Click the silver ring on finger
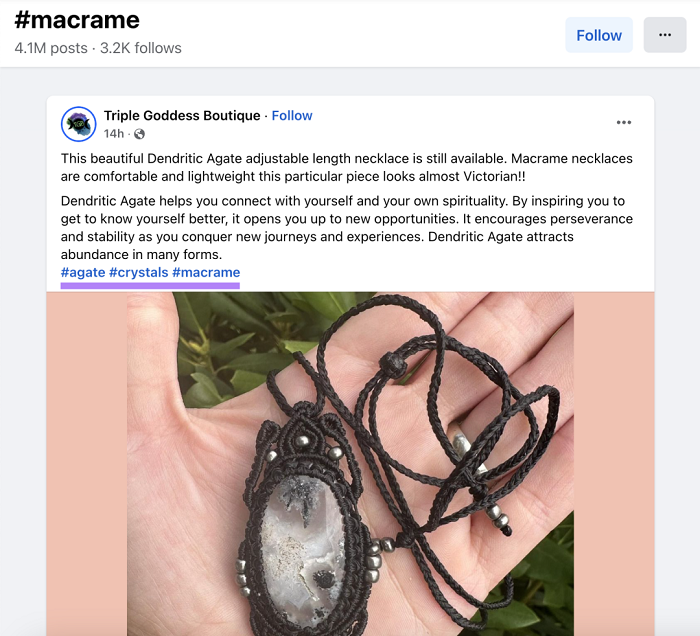 point(463,446)
